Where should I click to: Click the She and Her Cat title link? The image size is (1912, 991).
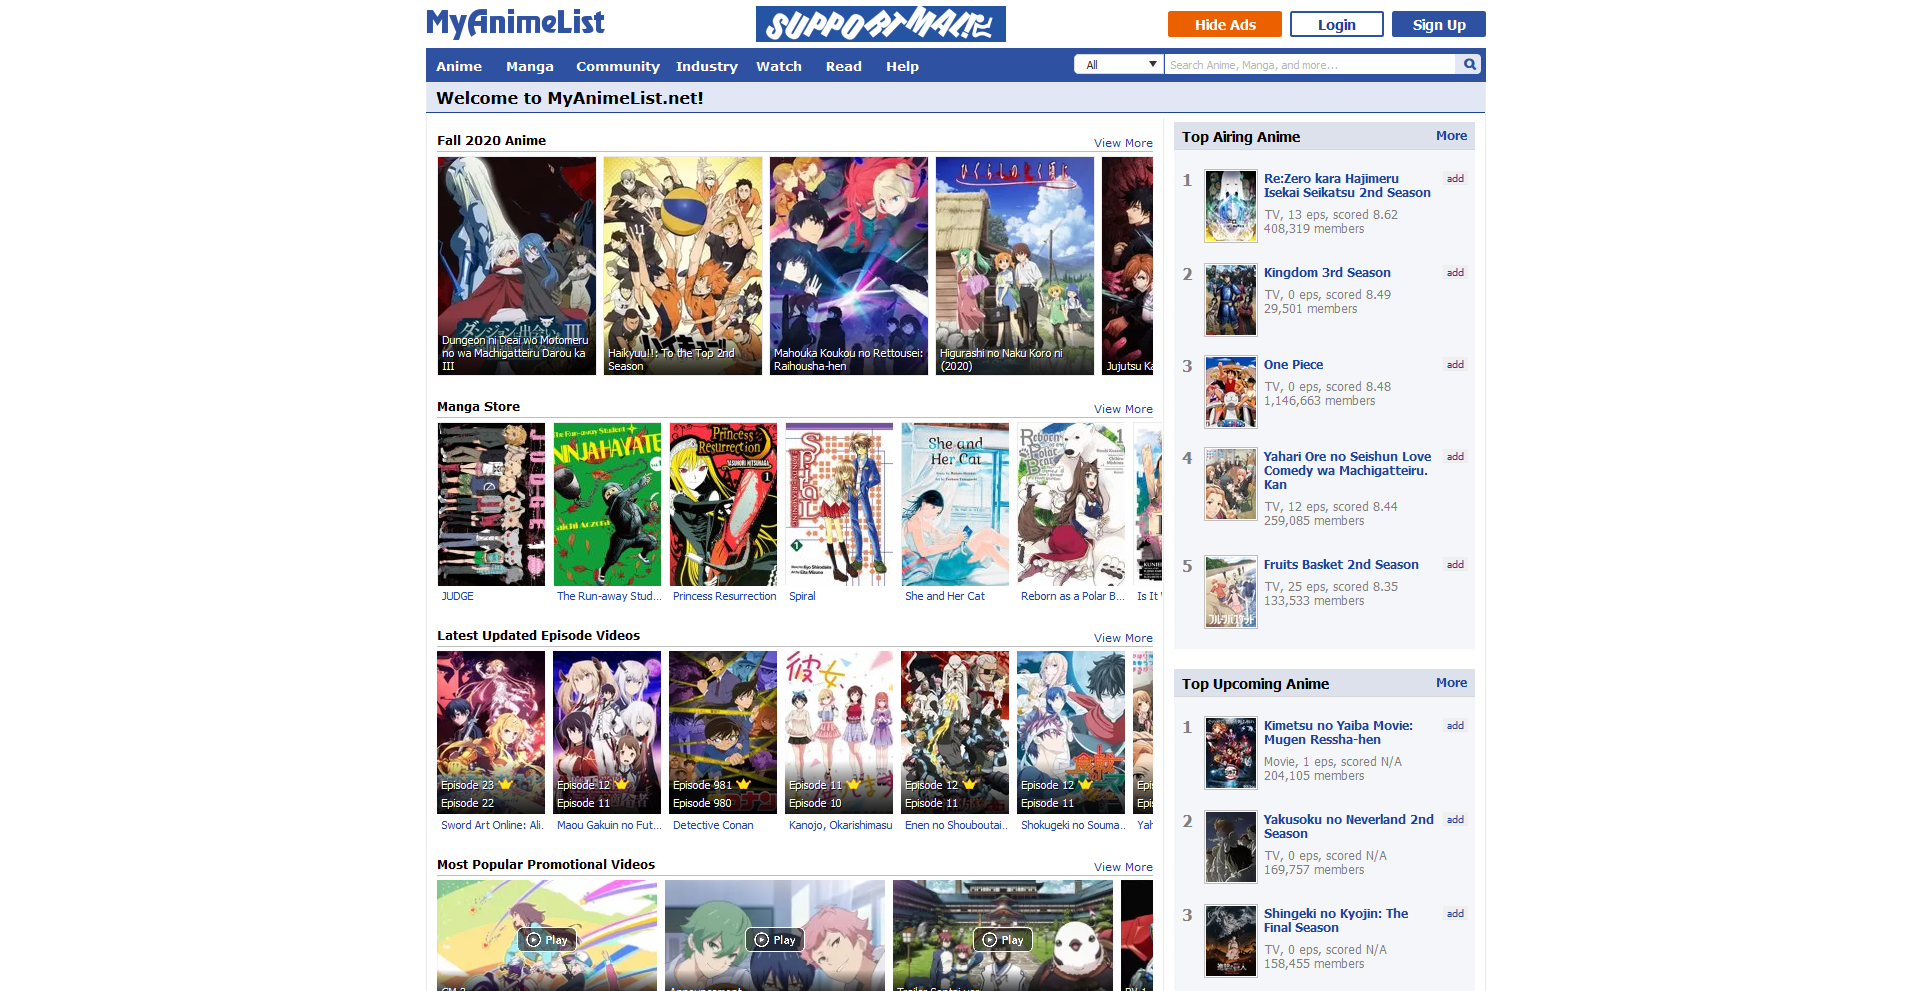tap(945, 596)
